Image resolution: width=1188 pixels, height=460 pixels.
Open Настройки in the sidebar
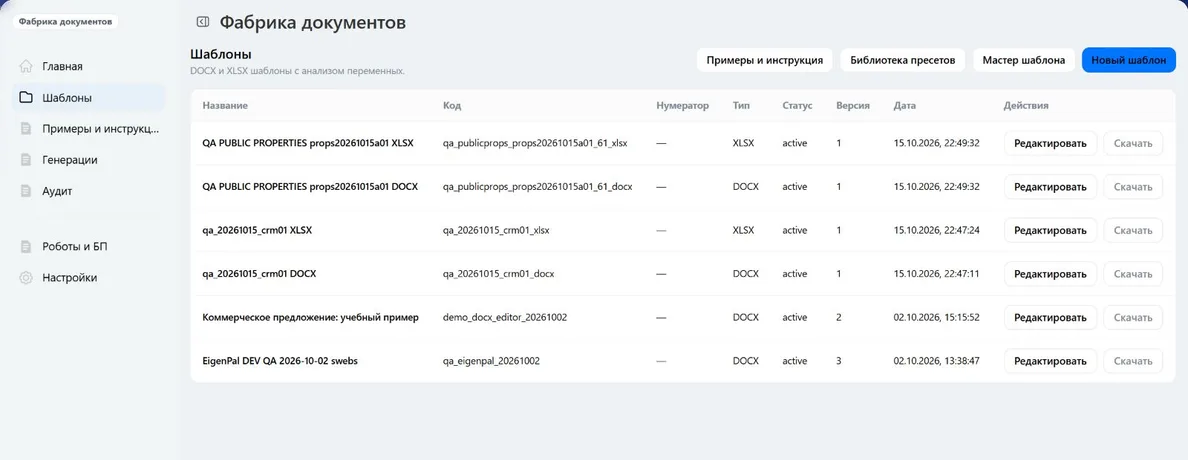(x=89, y=277)
